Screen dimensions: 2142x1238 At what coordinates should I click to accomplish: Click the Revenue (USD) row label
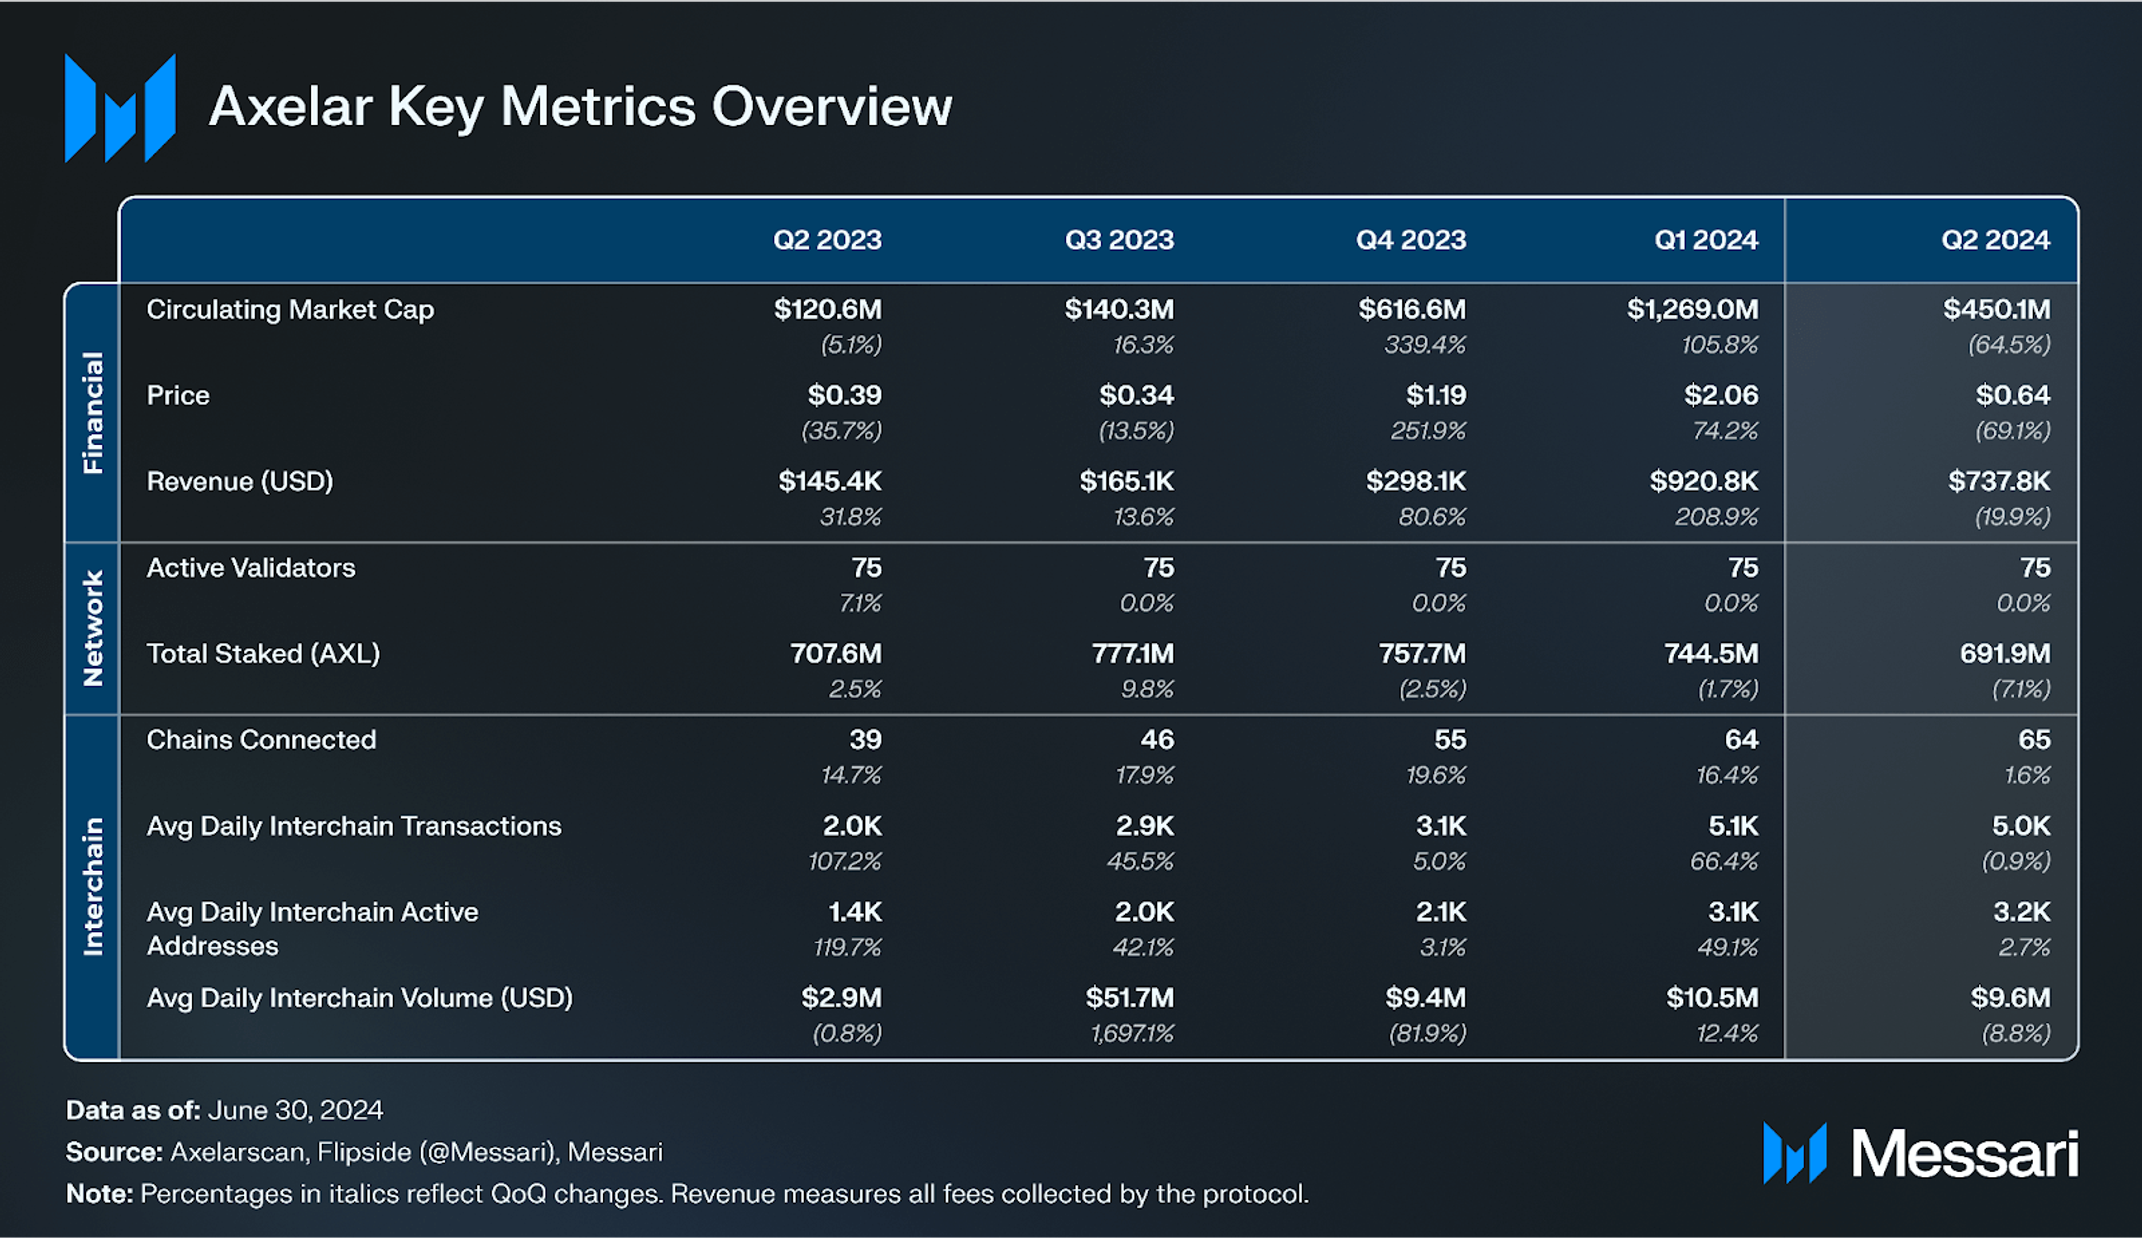click(240, 482)
